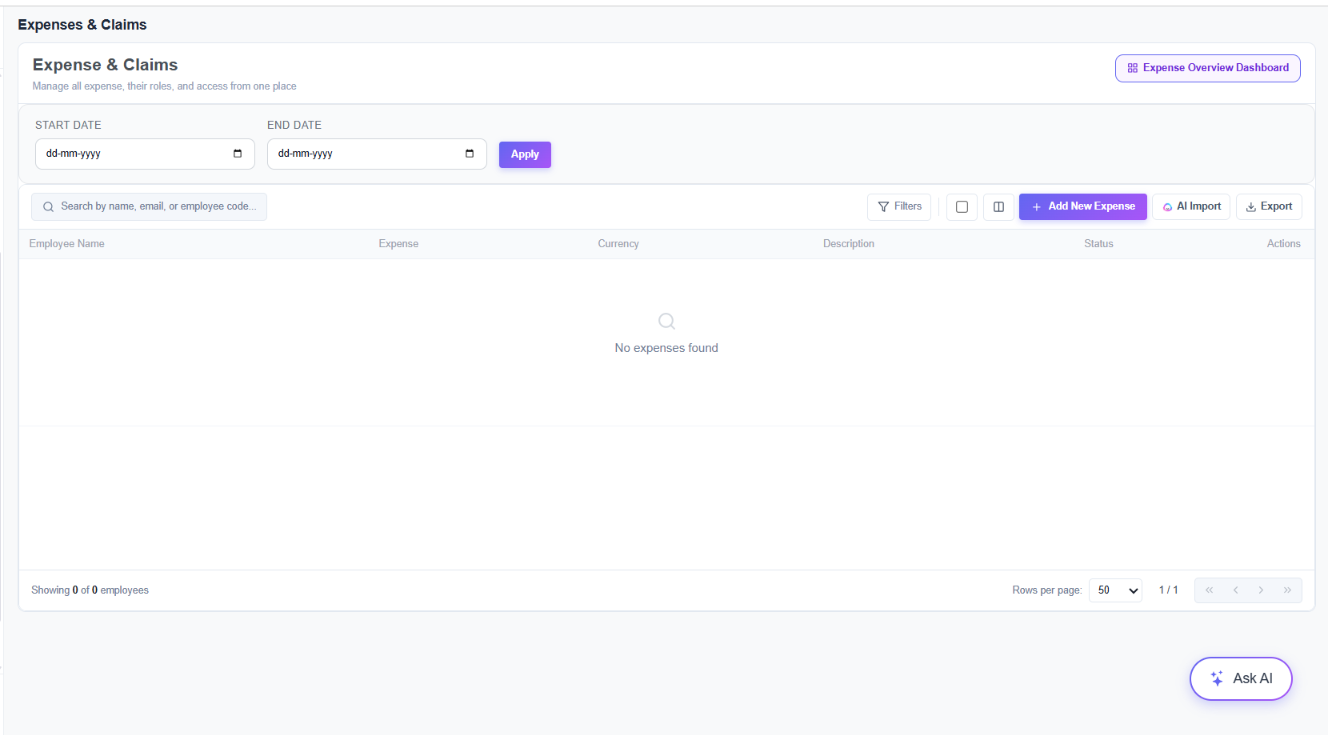Click the search box for employees

149,207
